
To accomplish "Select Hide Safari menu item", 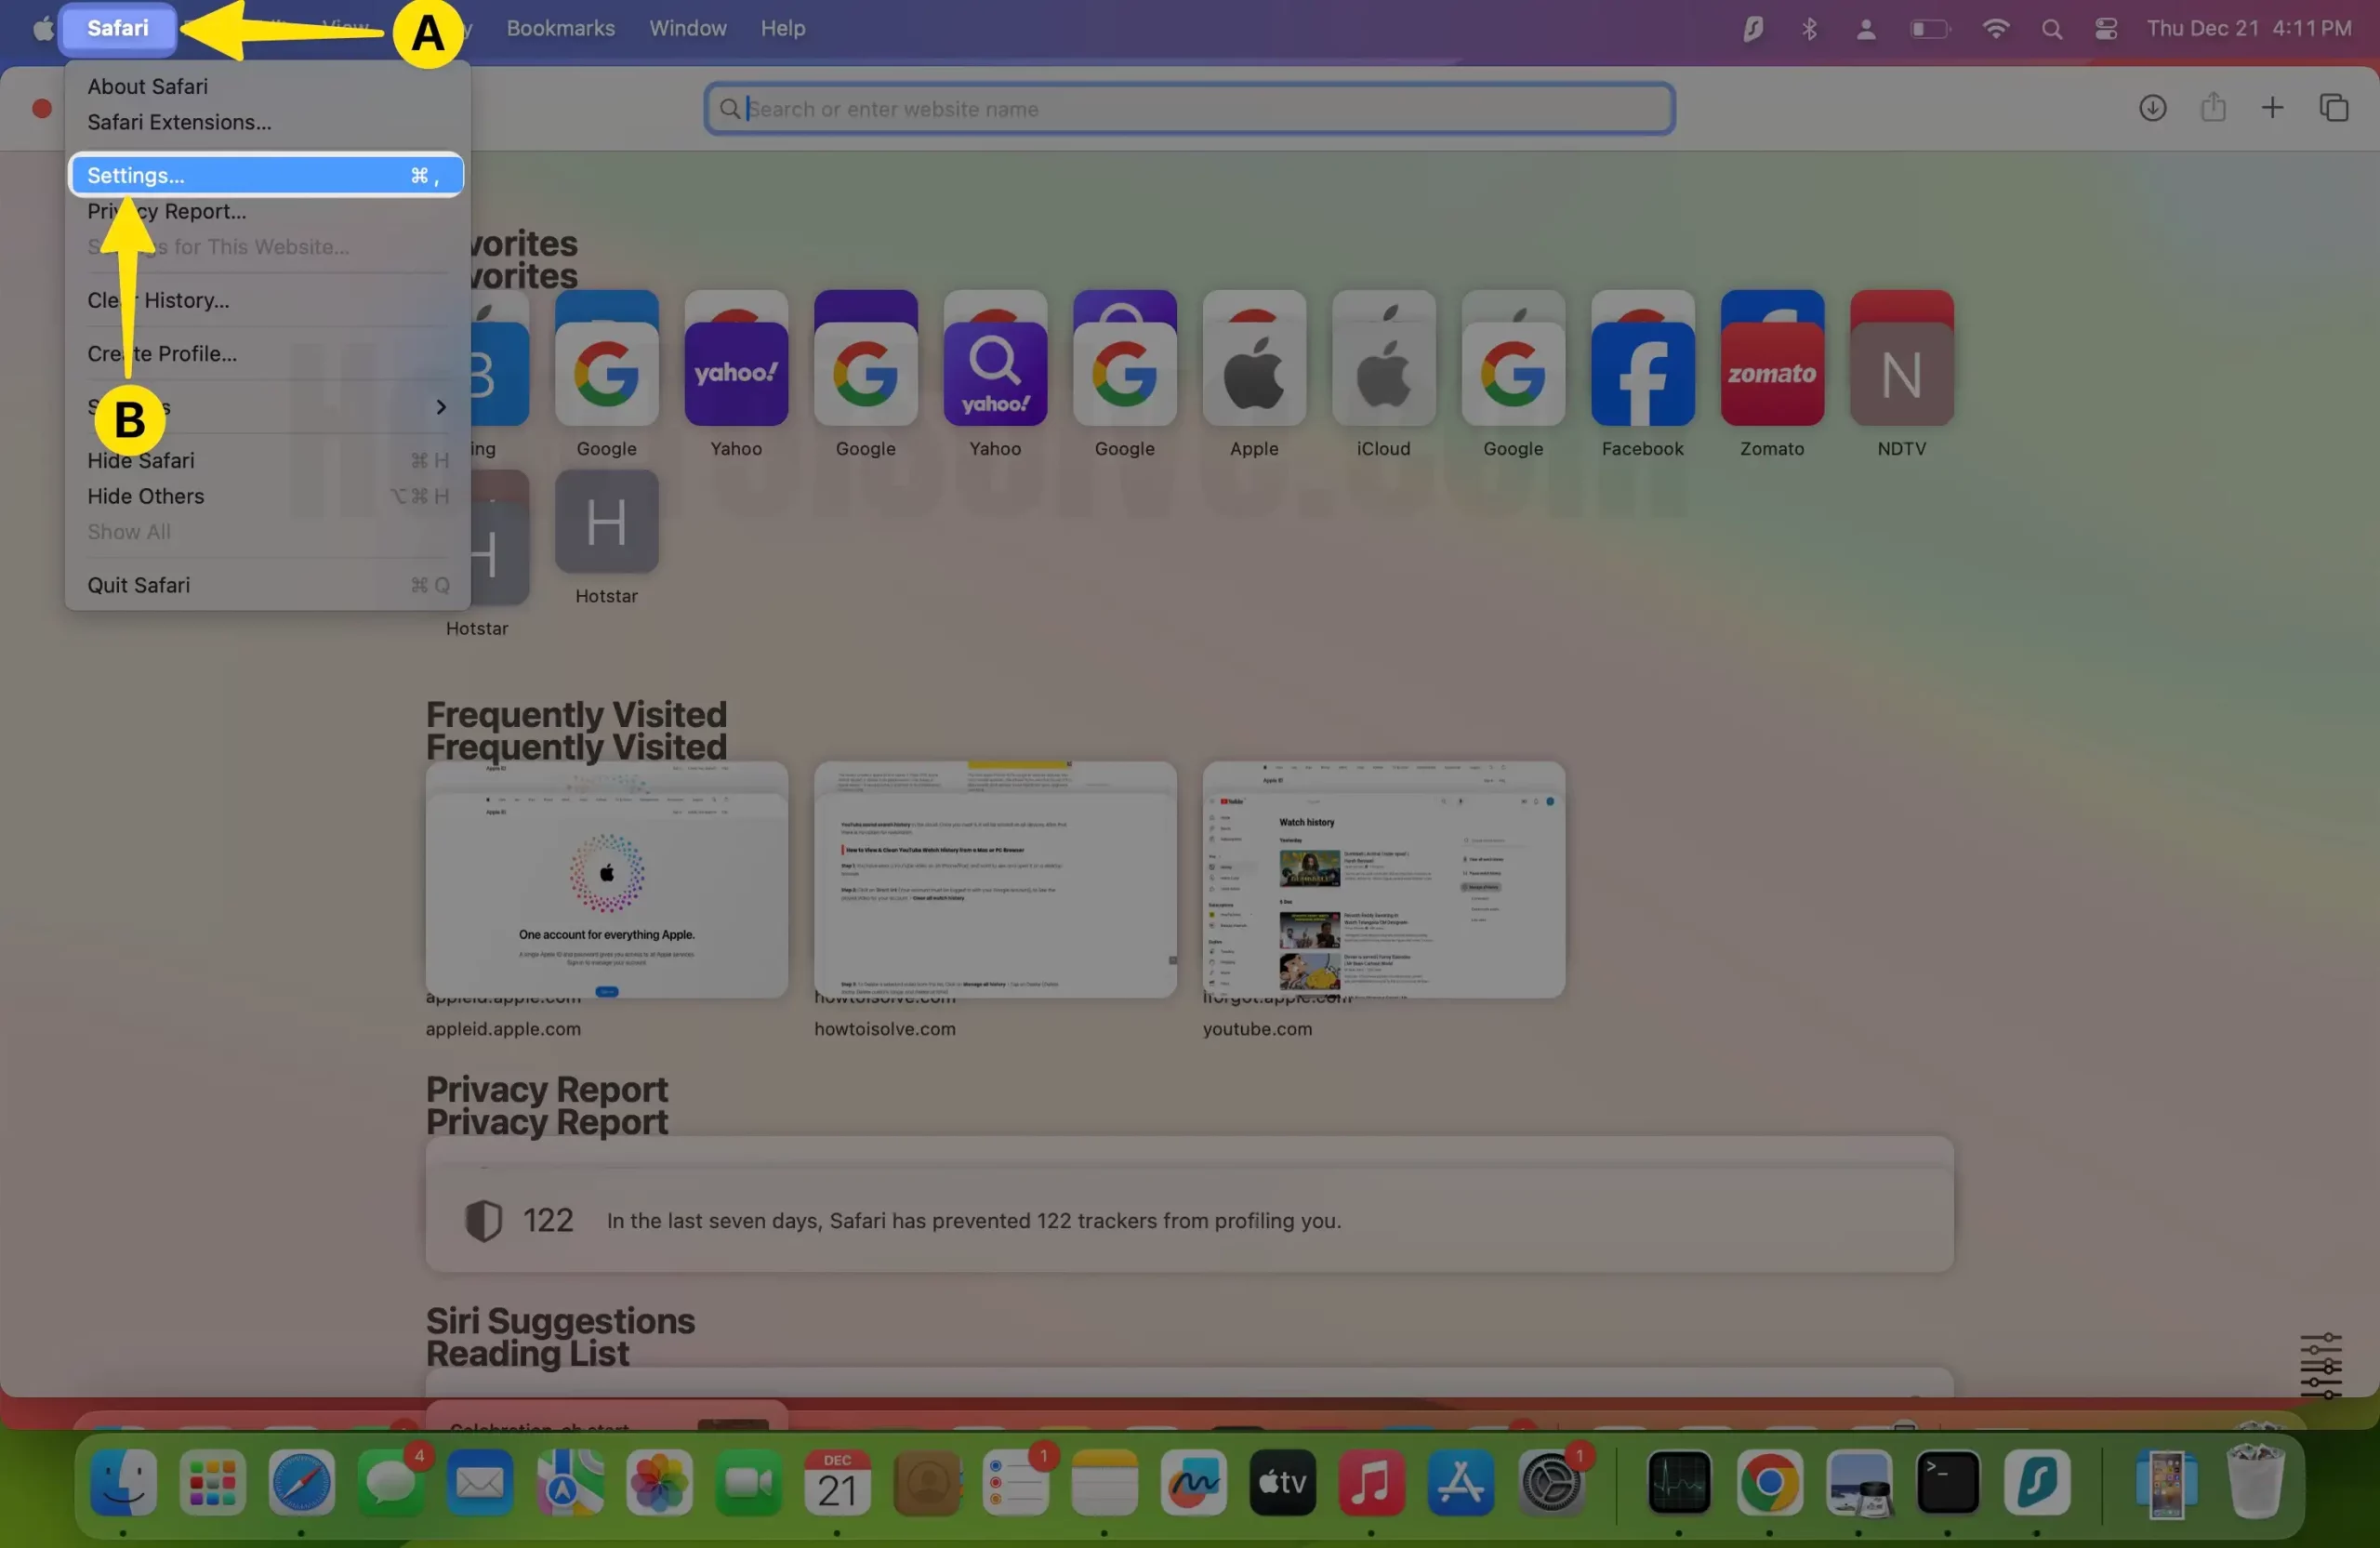I will coord(141,461).
